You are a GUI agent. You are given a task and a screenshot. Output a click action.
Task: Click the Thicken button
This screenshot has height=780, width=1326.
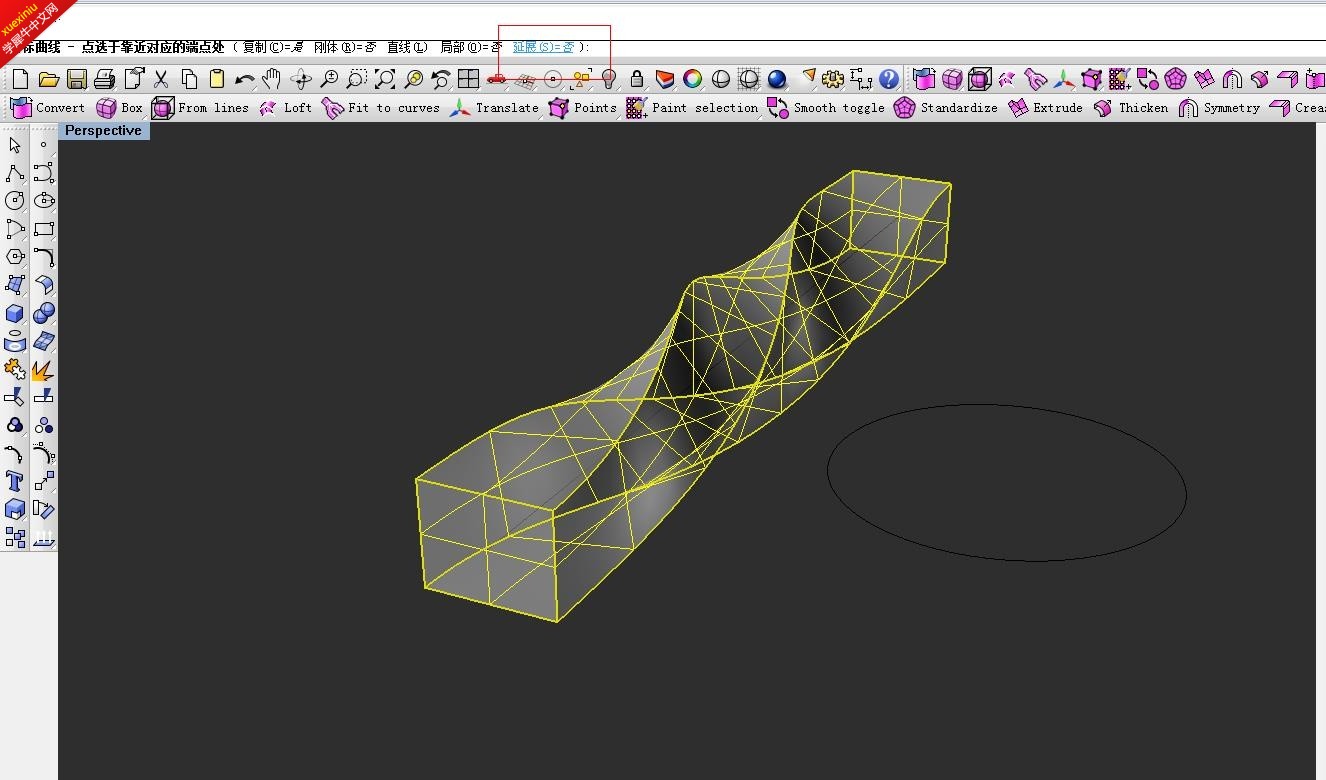(x=1130, y=108)
